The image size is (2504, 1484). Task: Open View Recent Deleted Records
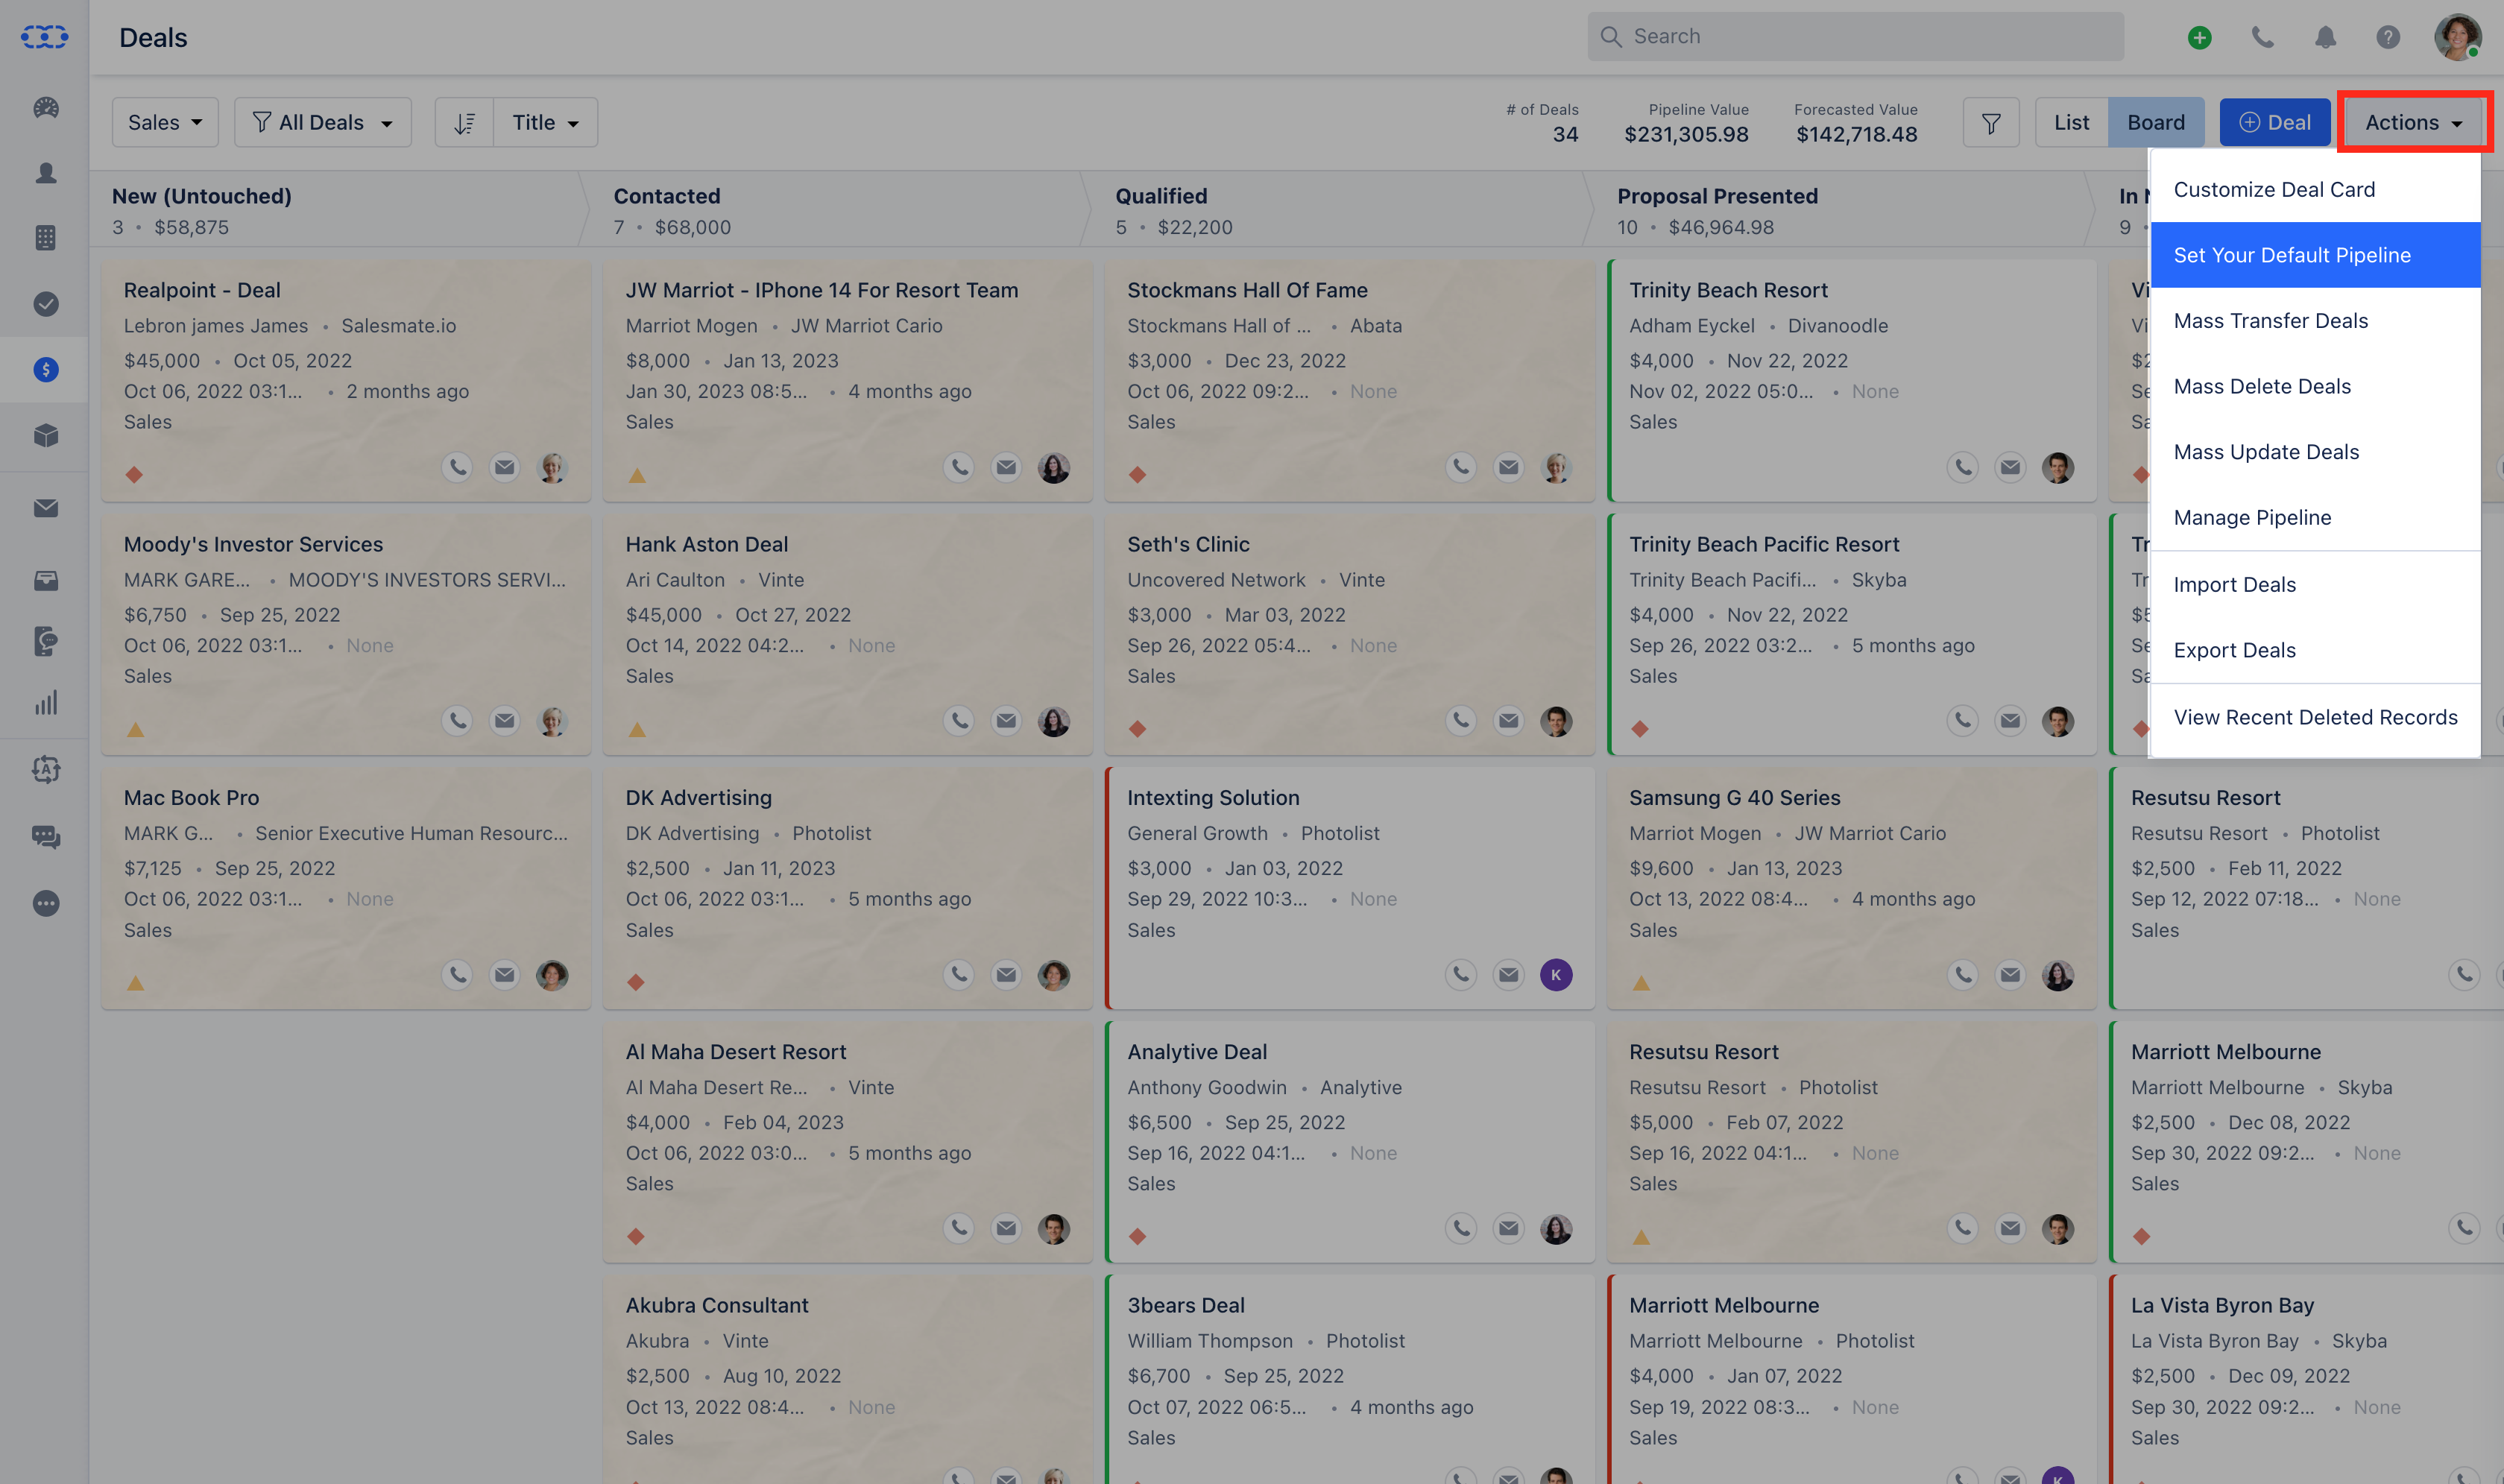tap(2315, 717)
